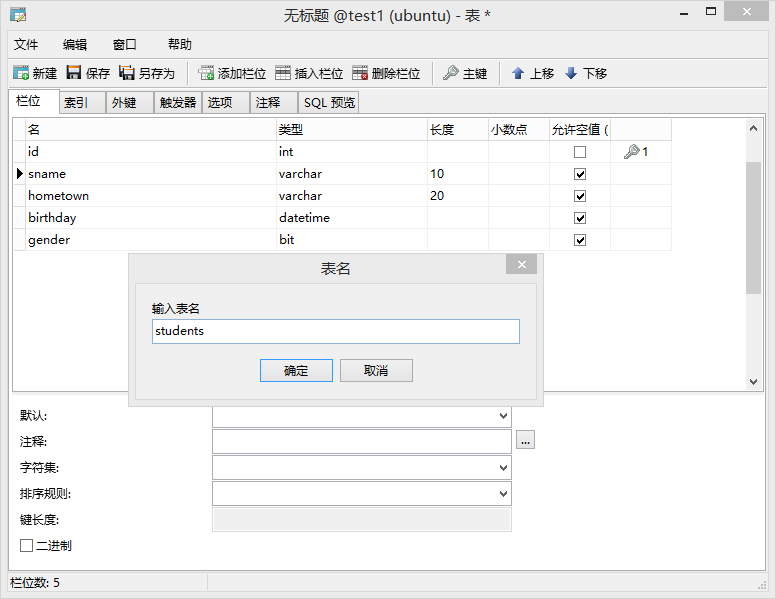Click the 删除栏位 (Delete Field) icon
This screenshot has width=776, height=599.
click(360, 73)
